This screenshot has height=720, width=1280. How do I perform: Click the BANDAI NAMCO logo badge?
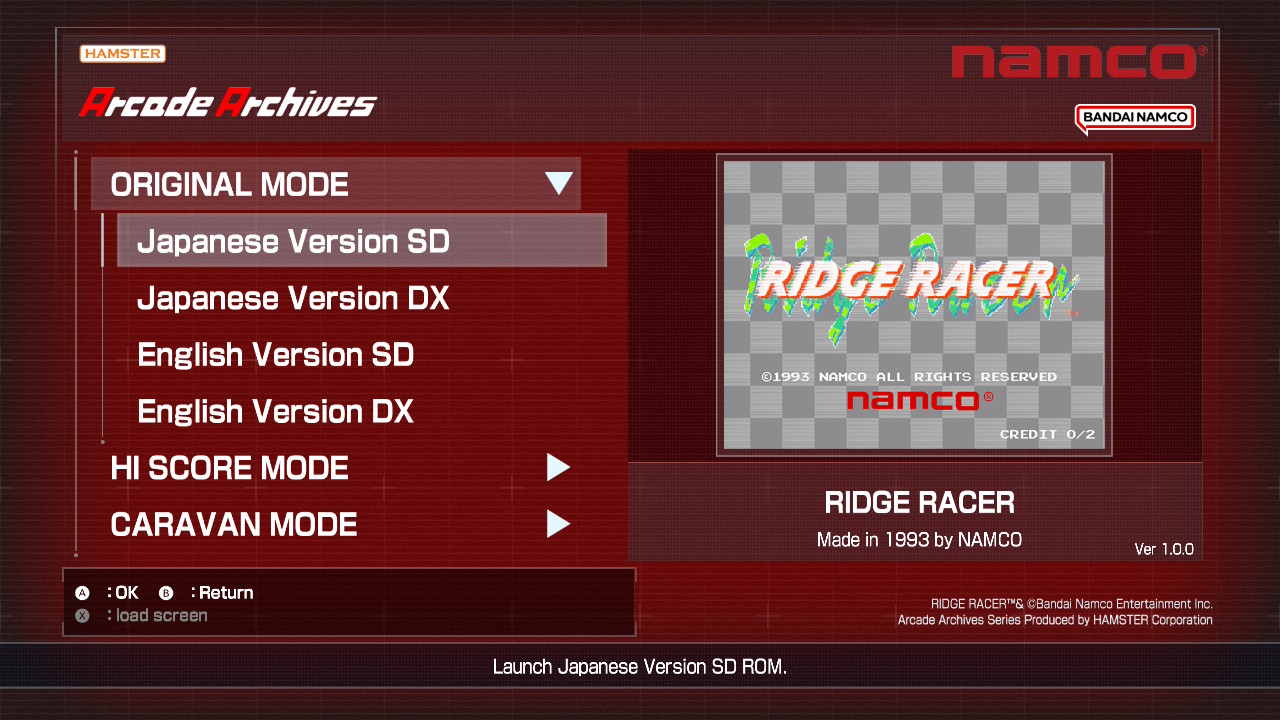[x=1135, y=118]
